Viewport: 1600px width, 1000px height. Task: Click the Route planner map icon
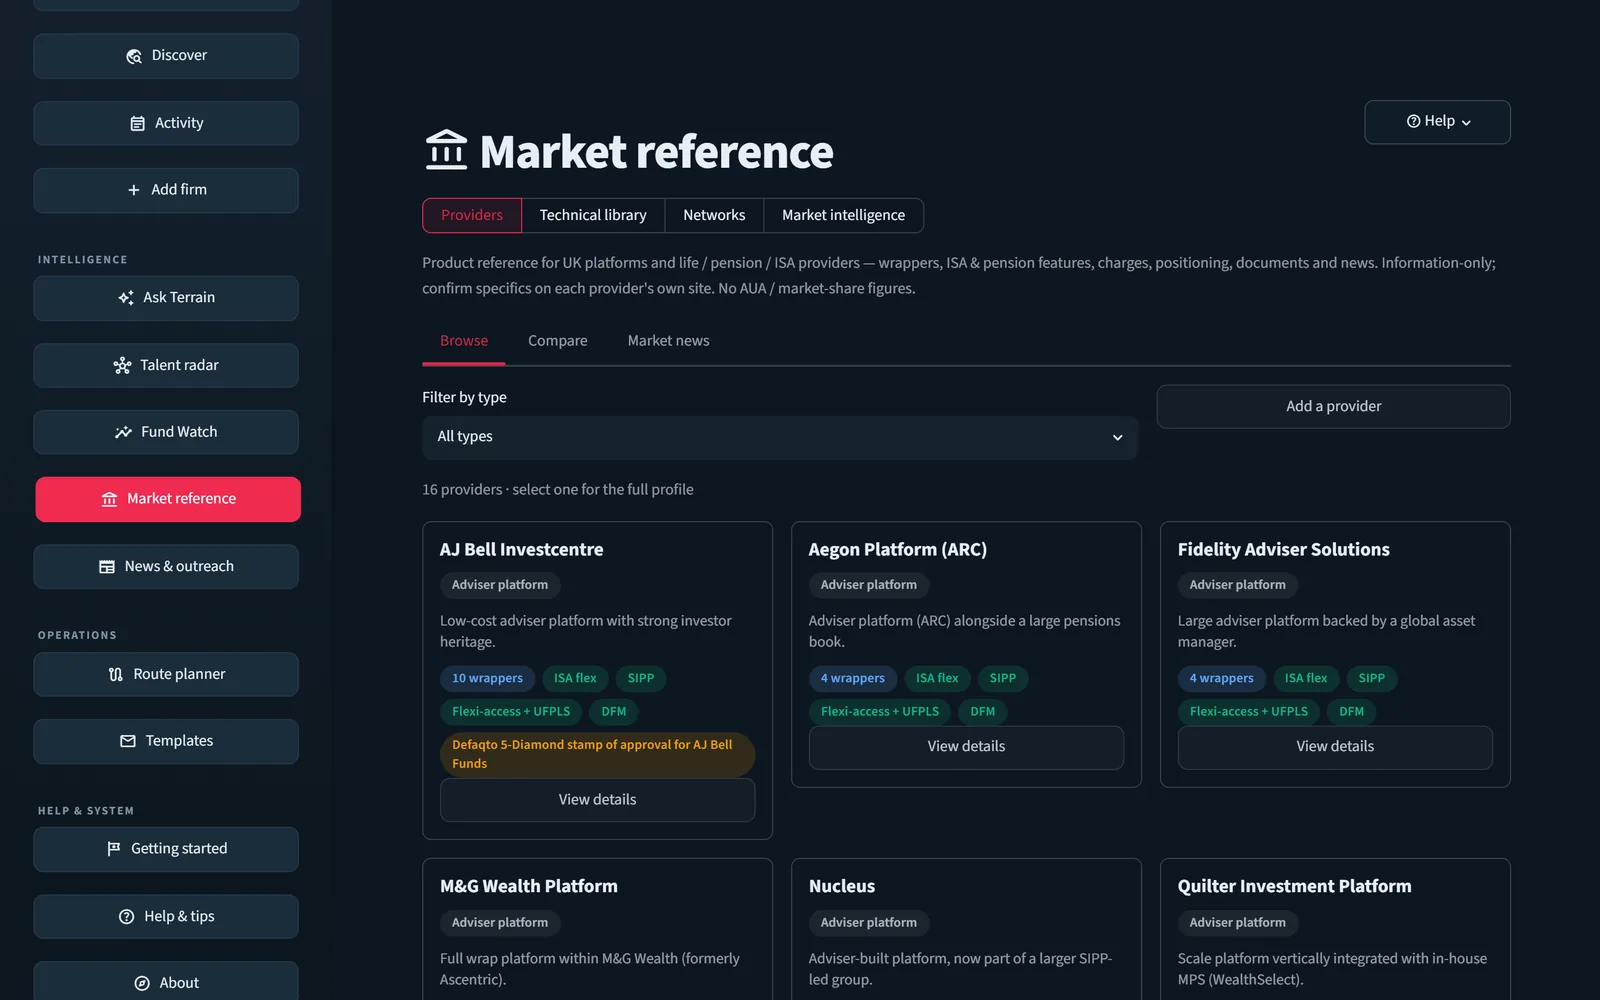tap(116, 675)
